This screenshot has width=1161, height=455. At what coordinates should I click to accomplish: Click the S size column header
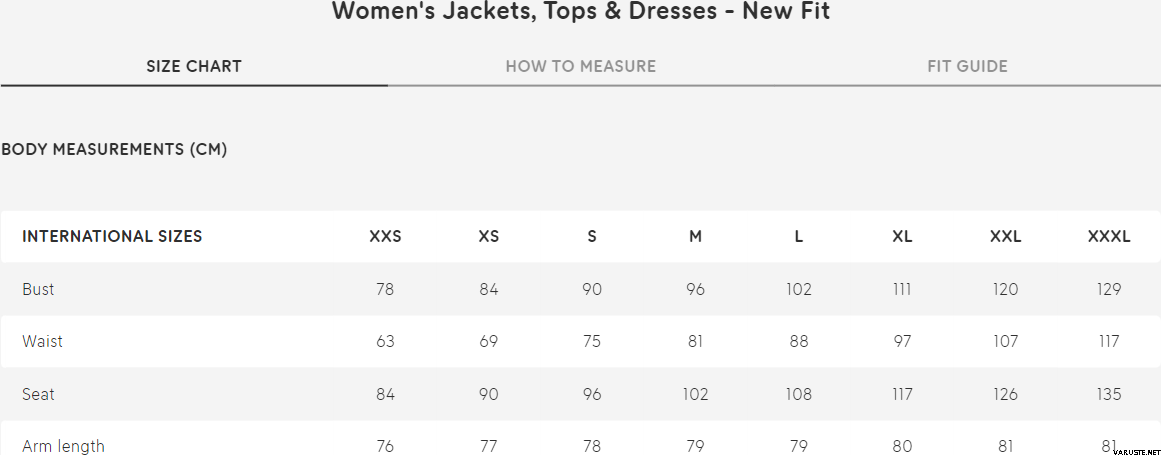[592, 237]
